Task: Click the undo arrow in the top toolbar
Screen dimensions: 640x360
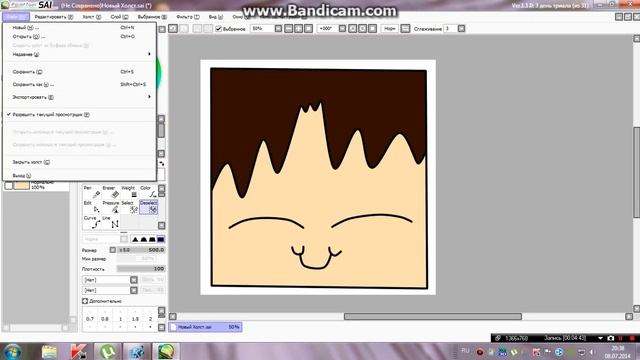Action: (x=173, y=29)
